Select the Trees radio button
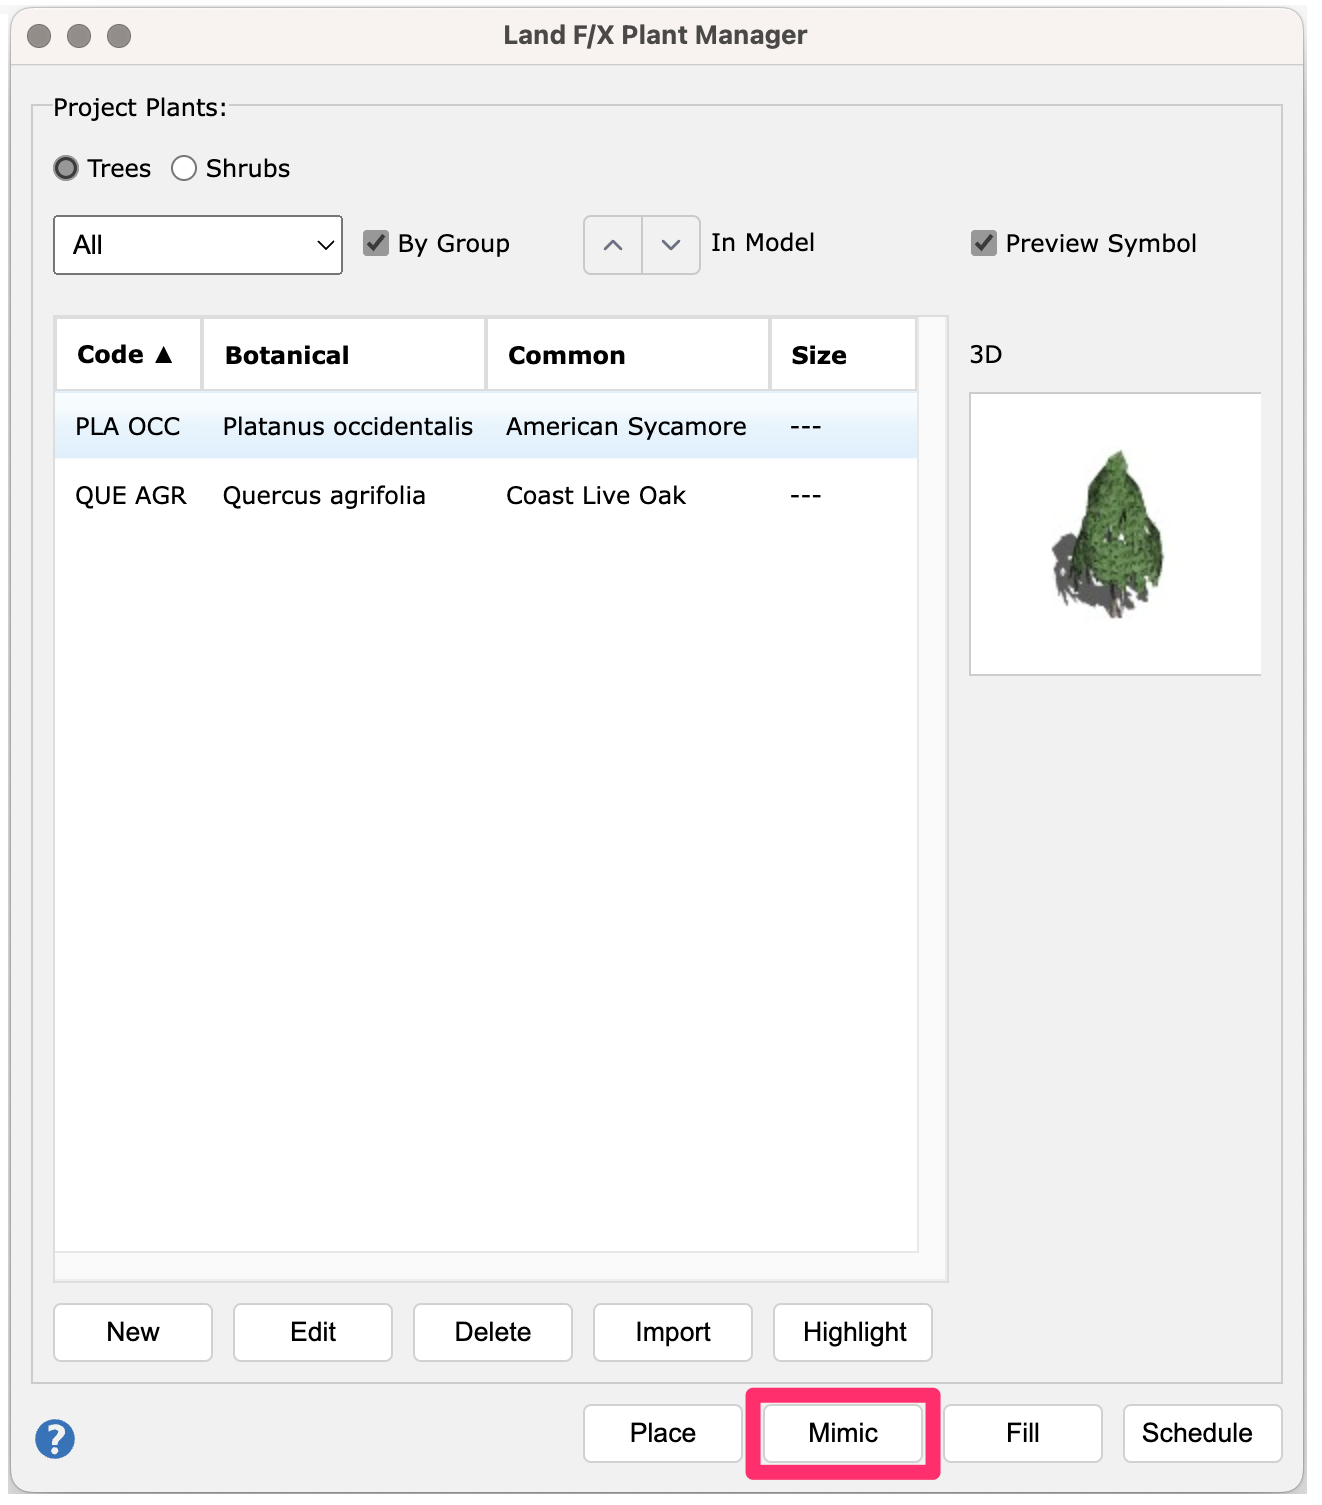This screenshot has width=1322, height=1505. pos(66,168)
